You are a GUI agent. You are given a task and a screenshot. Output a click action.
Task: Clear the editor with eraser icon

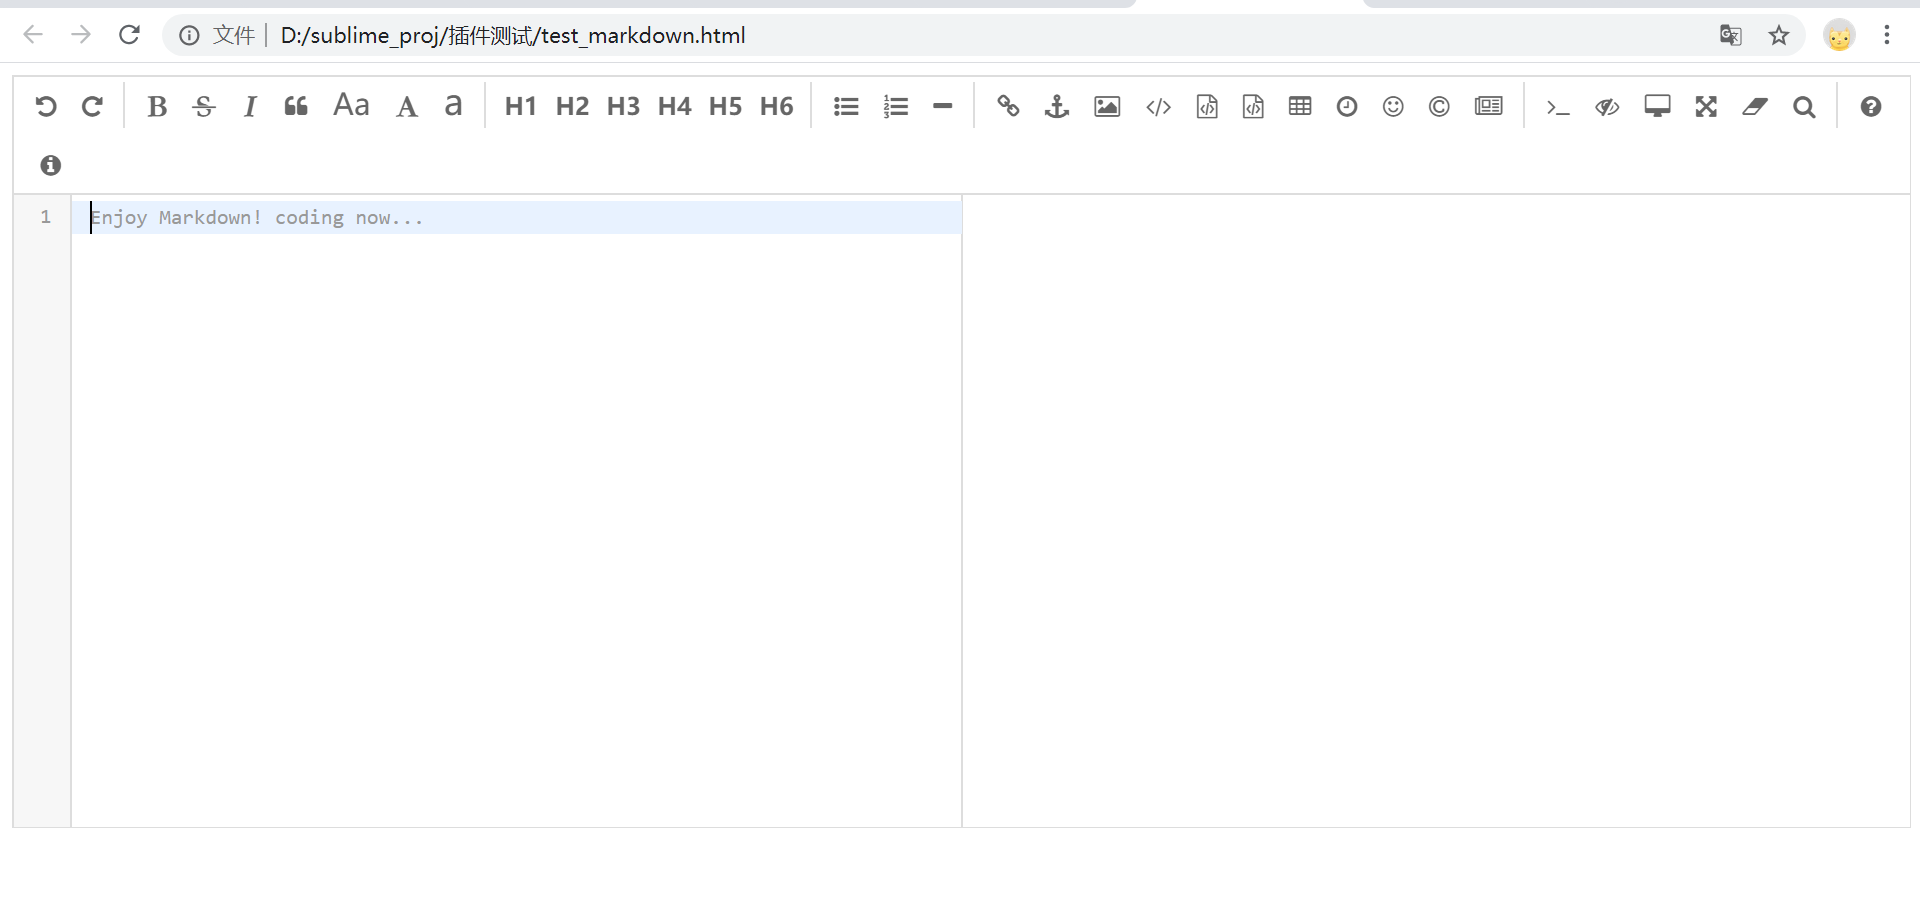tap(1755, 106)
